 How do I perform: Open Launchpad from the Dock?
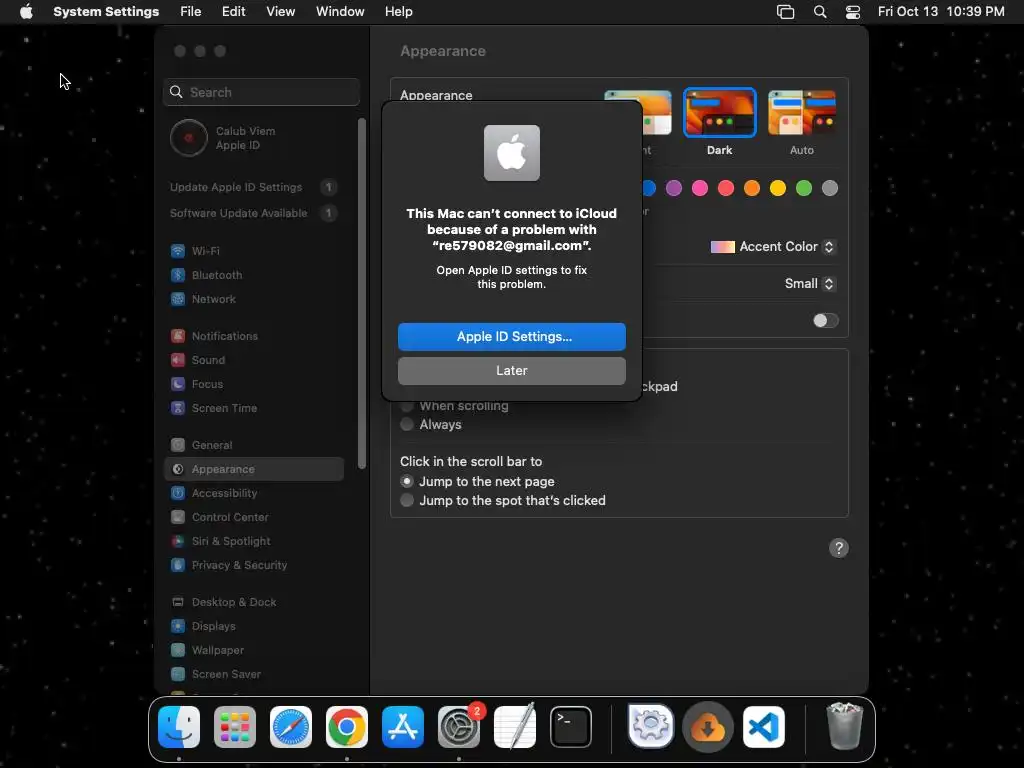[235, 727]
